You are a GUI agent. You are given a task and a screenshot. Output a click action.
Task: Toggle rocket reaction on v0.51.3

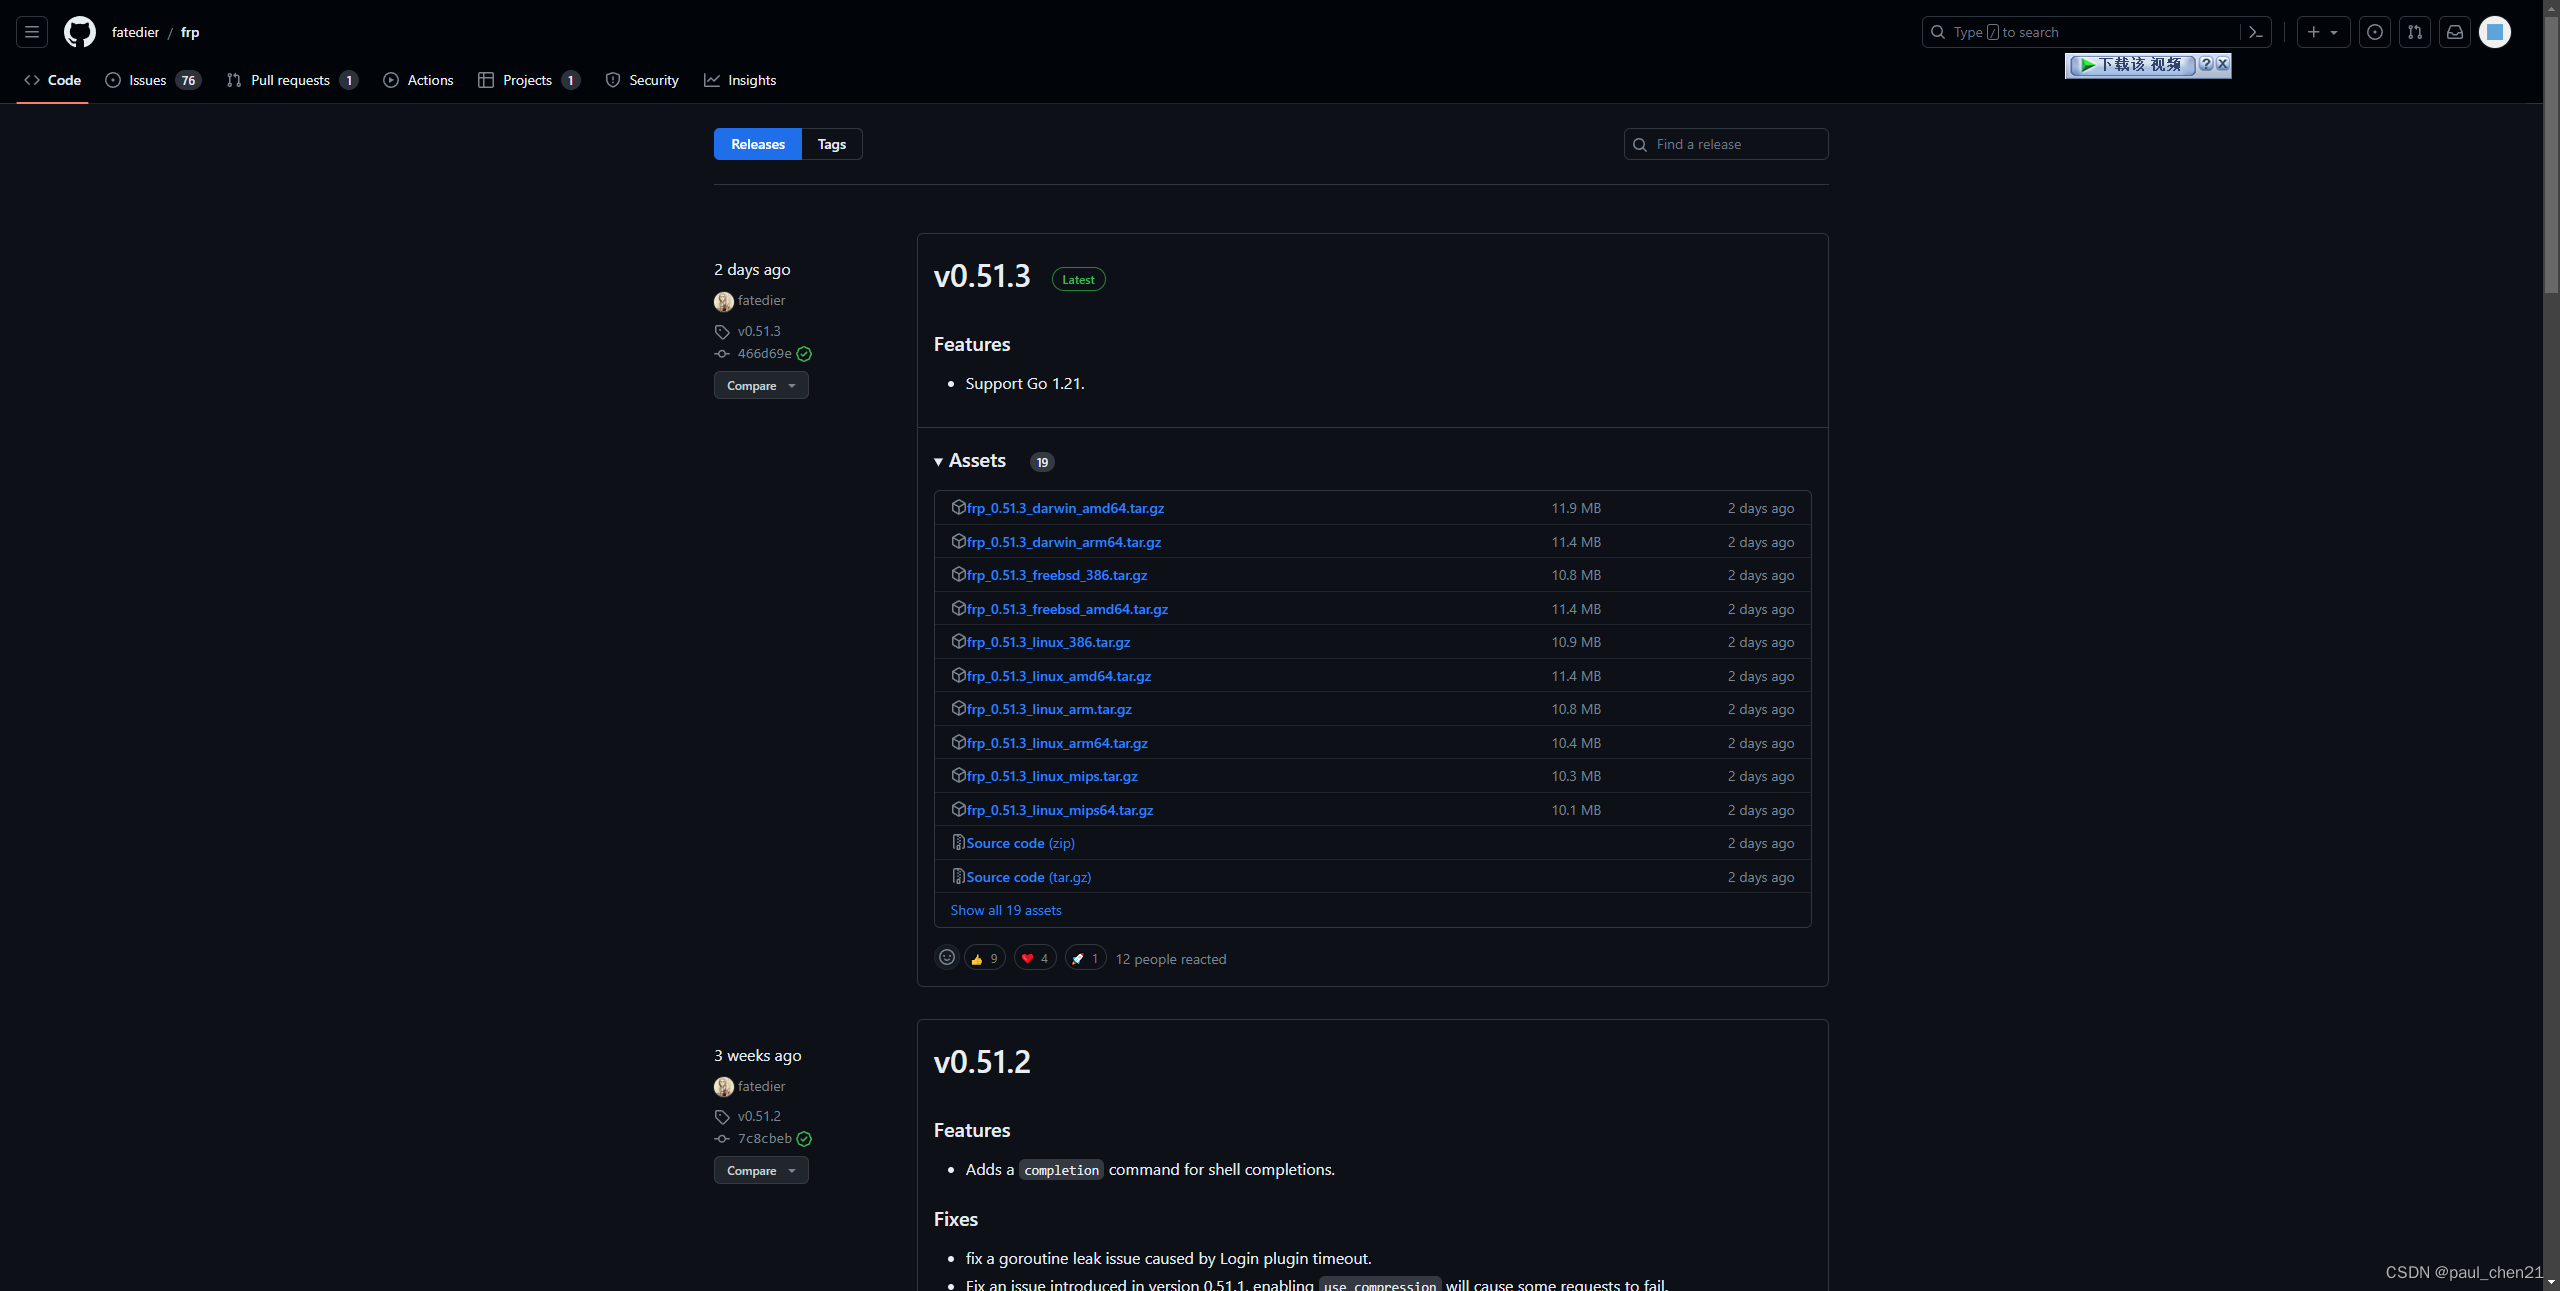click(x=1085, y=958)
